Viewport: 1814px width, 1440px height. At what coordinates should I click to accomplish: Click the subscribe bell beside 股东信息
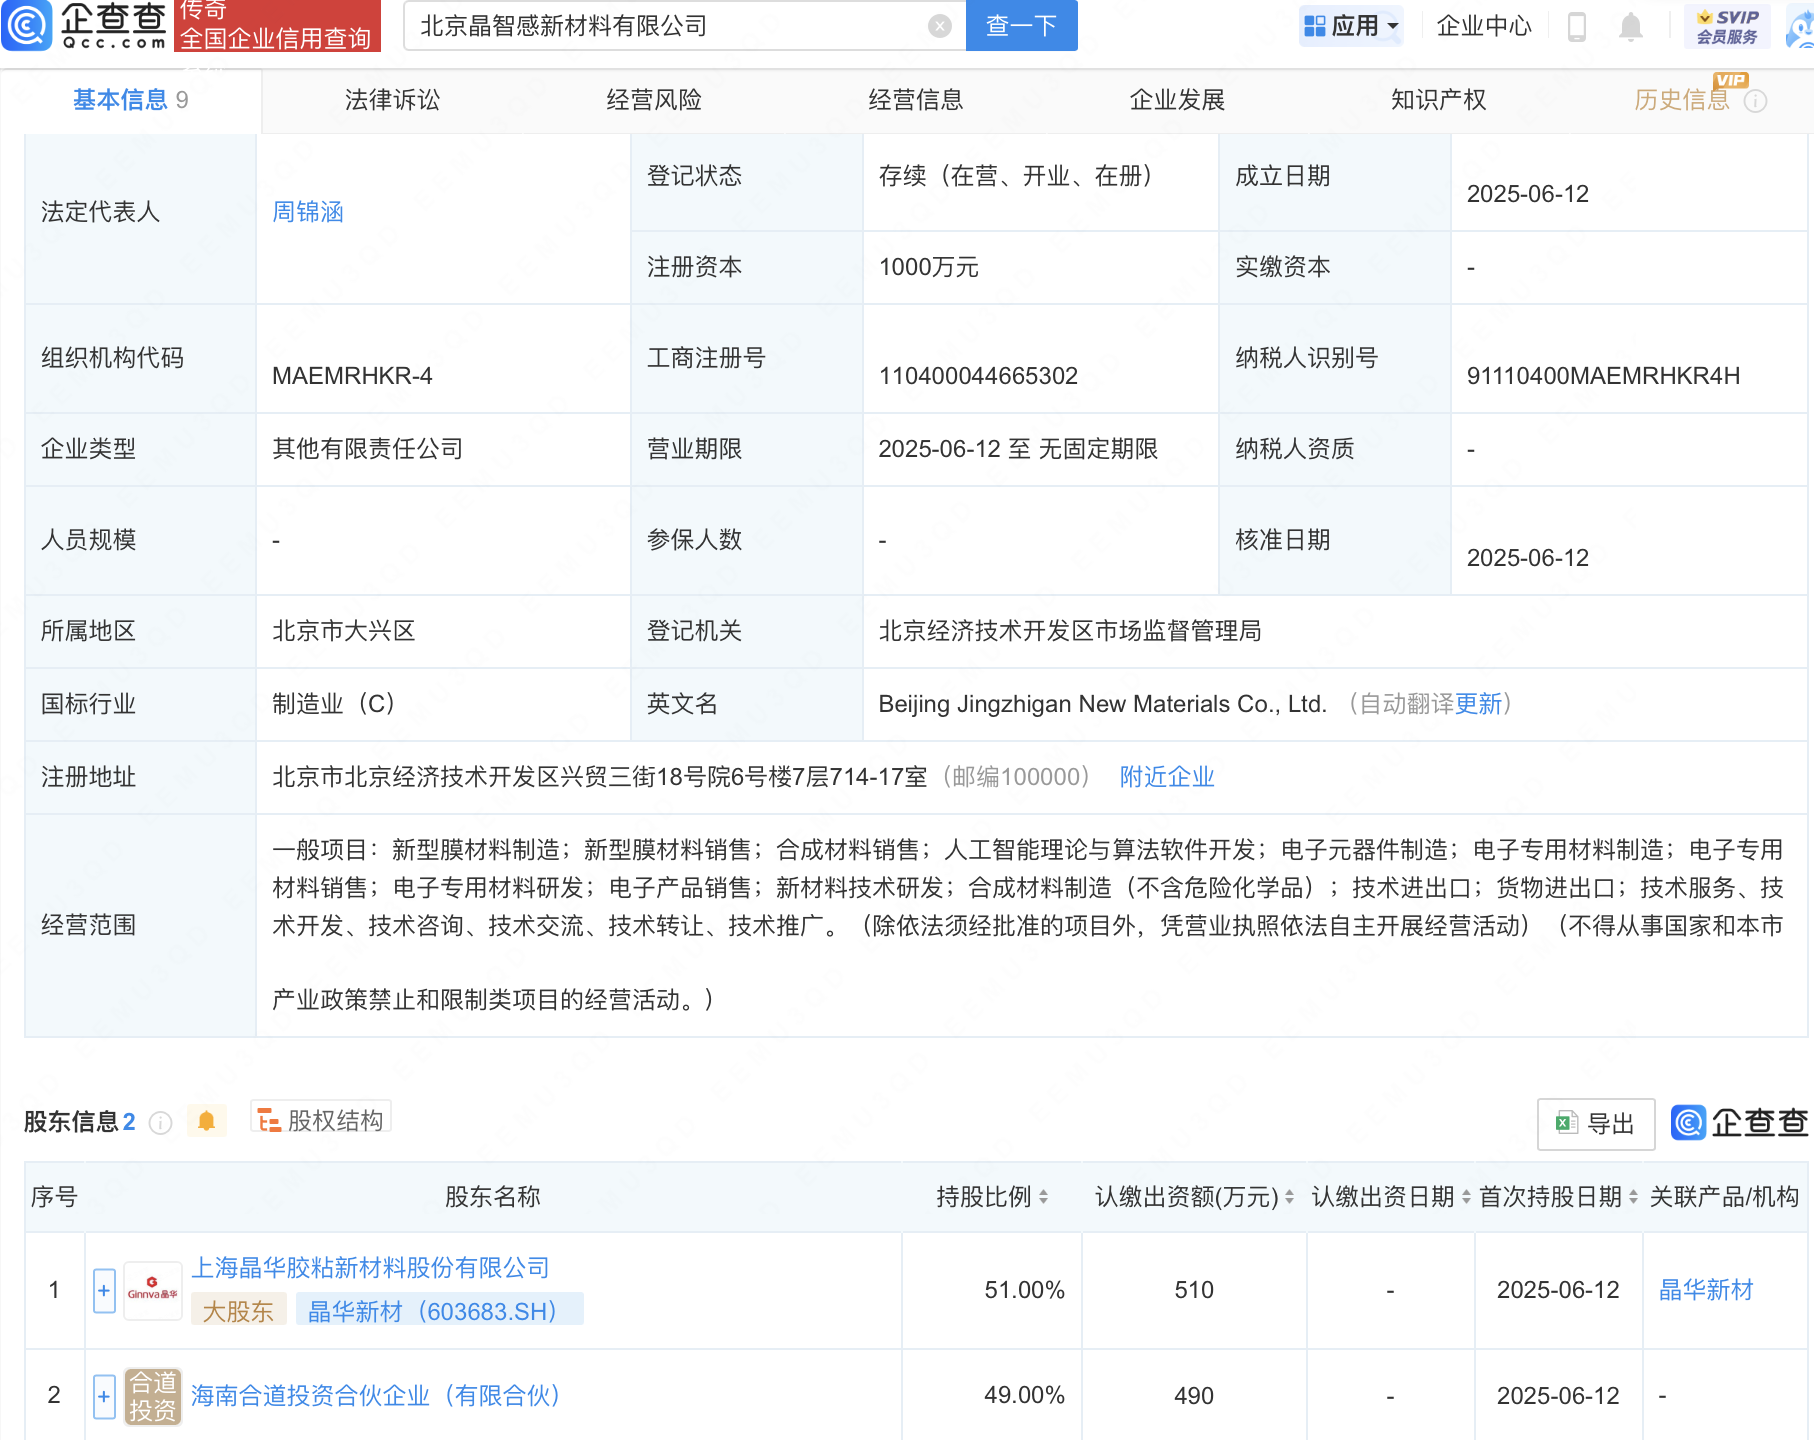[207, 1121]
